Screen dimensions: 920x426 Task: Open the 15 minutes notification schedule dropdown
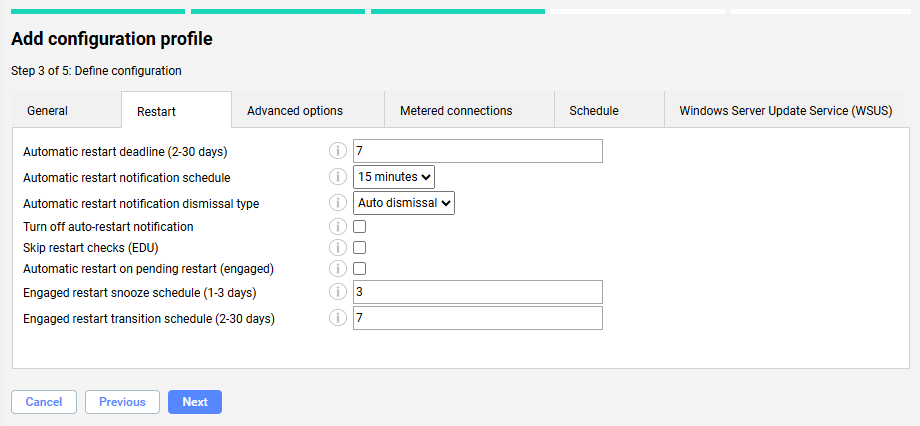tap(394, 177)
